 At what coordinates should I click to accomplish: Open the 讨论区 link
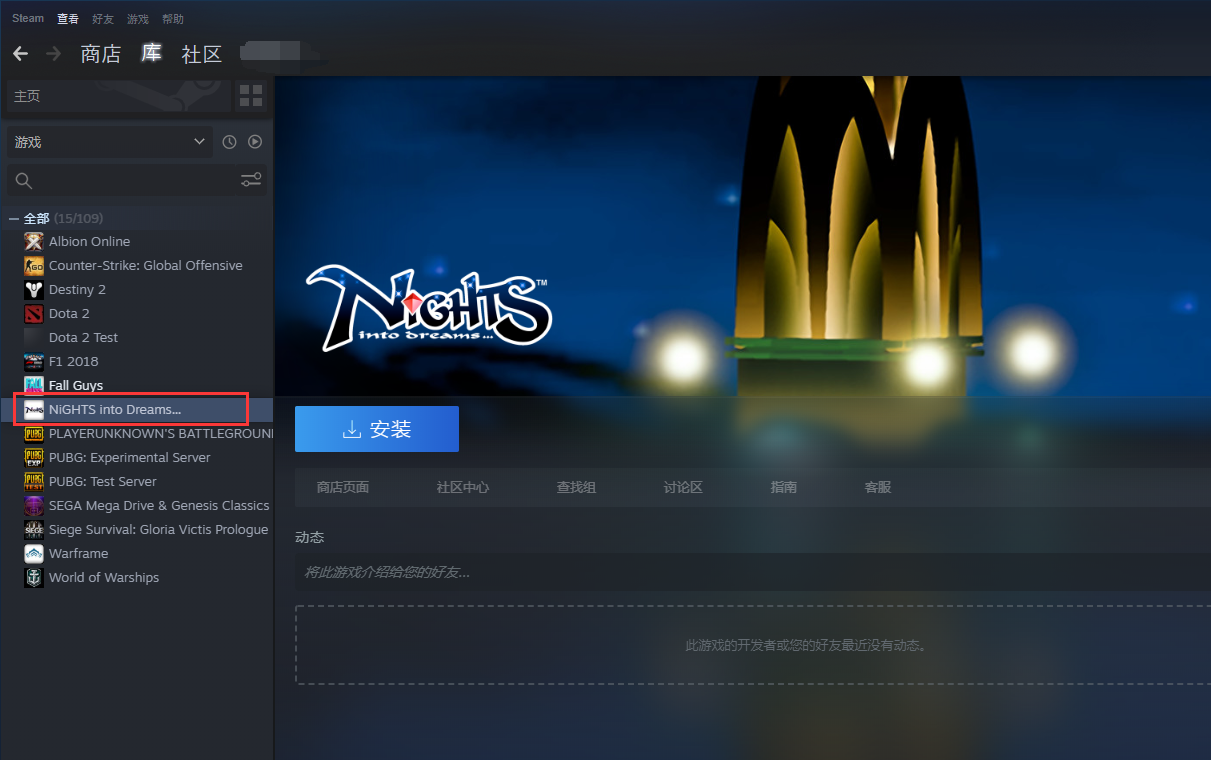point(683,487)
